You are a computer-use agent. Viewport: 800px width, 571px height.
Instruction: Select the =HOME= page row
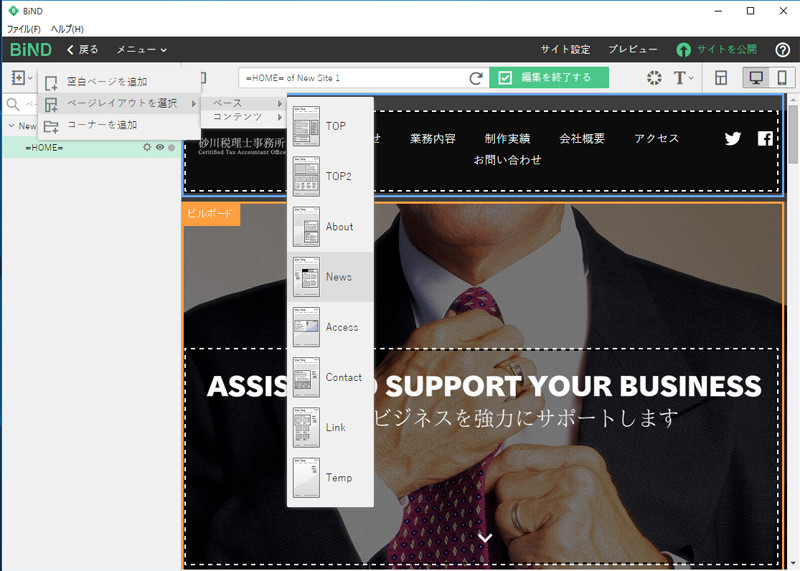coord(91,147)
